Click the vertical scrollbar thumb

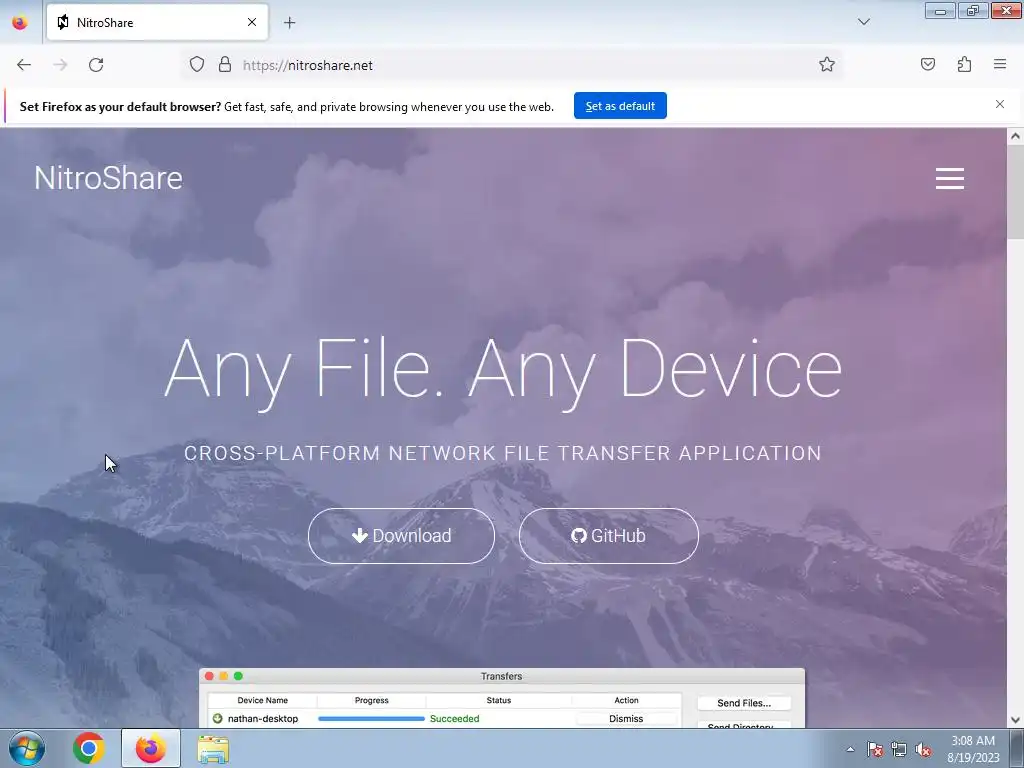point(1015,192)
